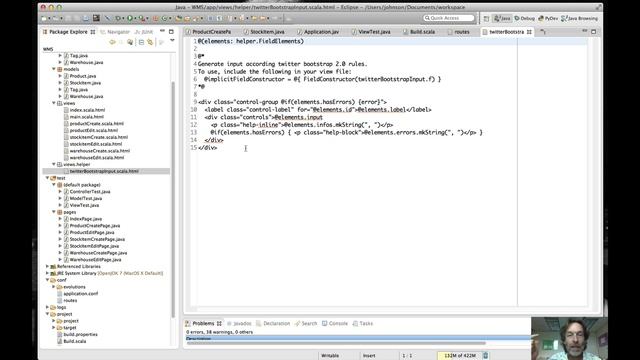The width and height of the screenshot is (640, 360).
Task: Select main.scala.html file
Action: pos(87,117)
